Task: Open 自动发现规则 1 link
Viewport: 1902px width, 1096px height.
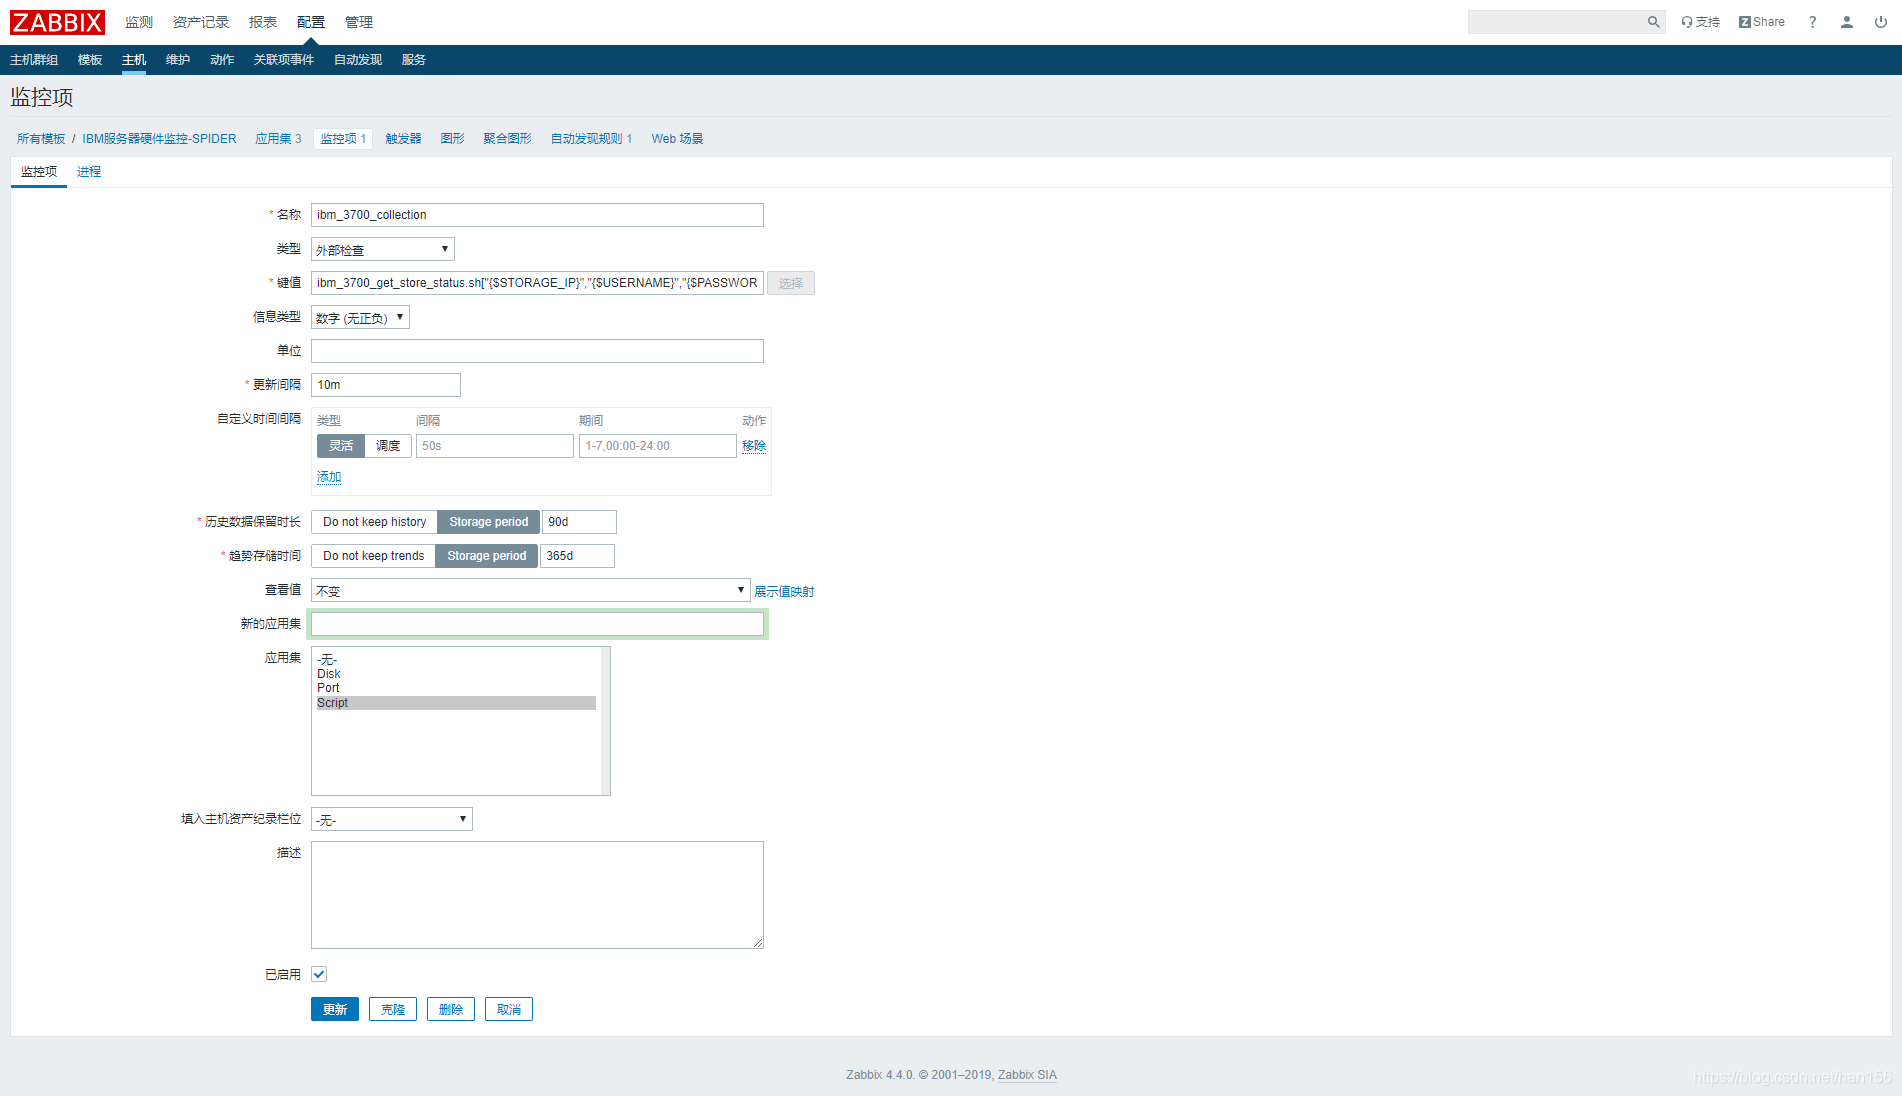Action: click(591, 139)
